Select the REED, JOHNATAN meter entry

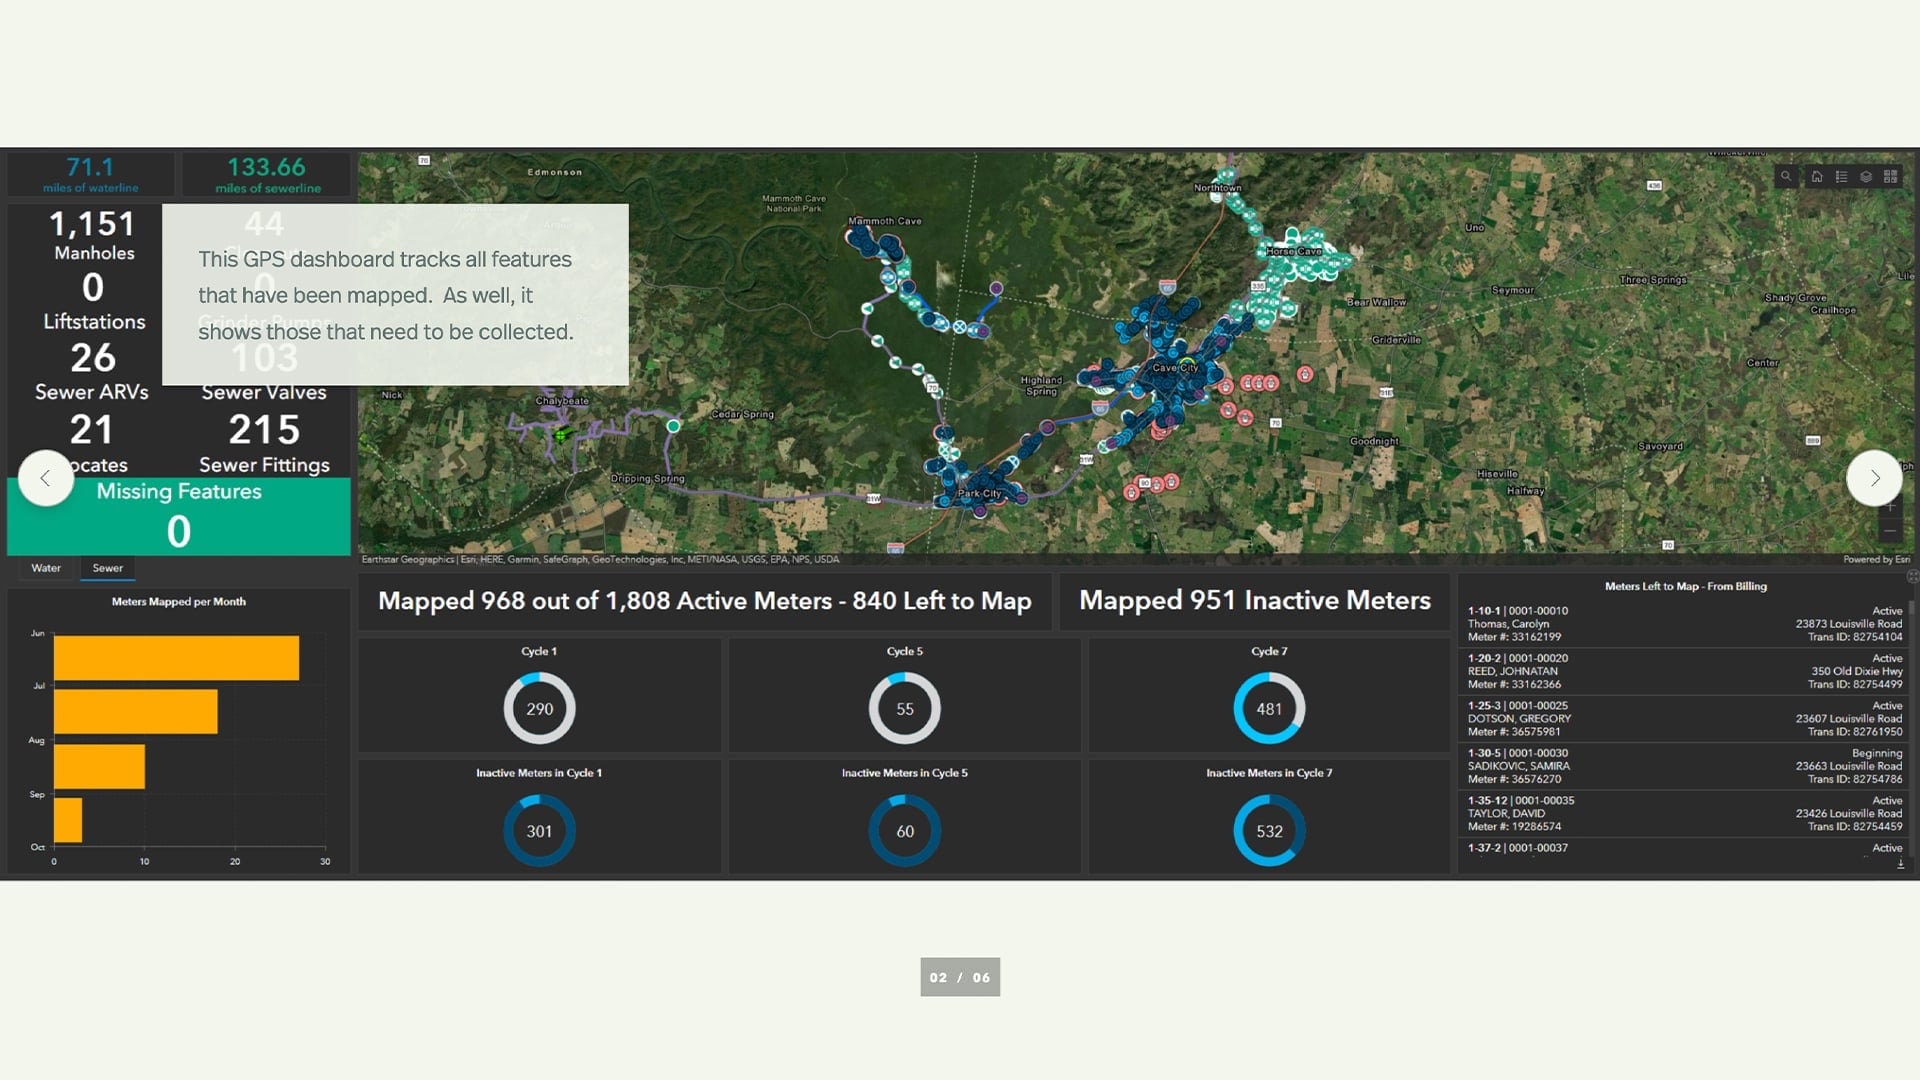[1685, 671]
